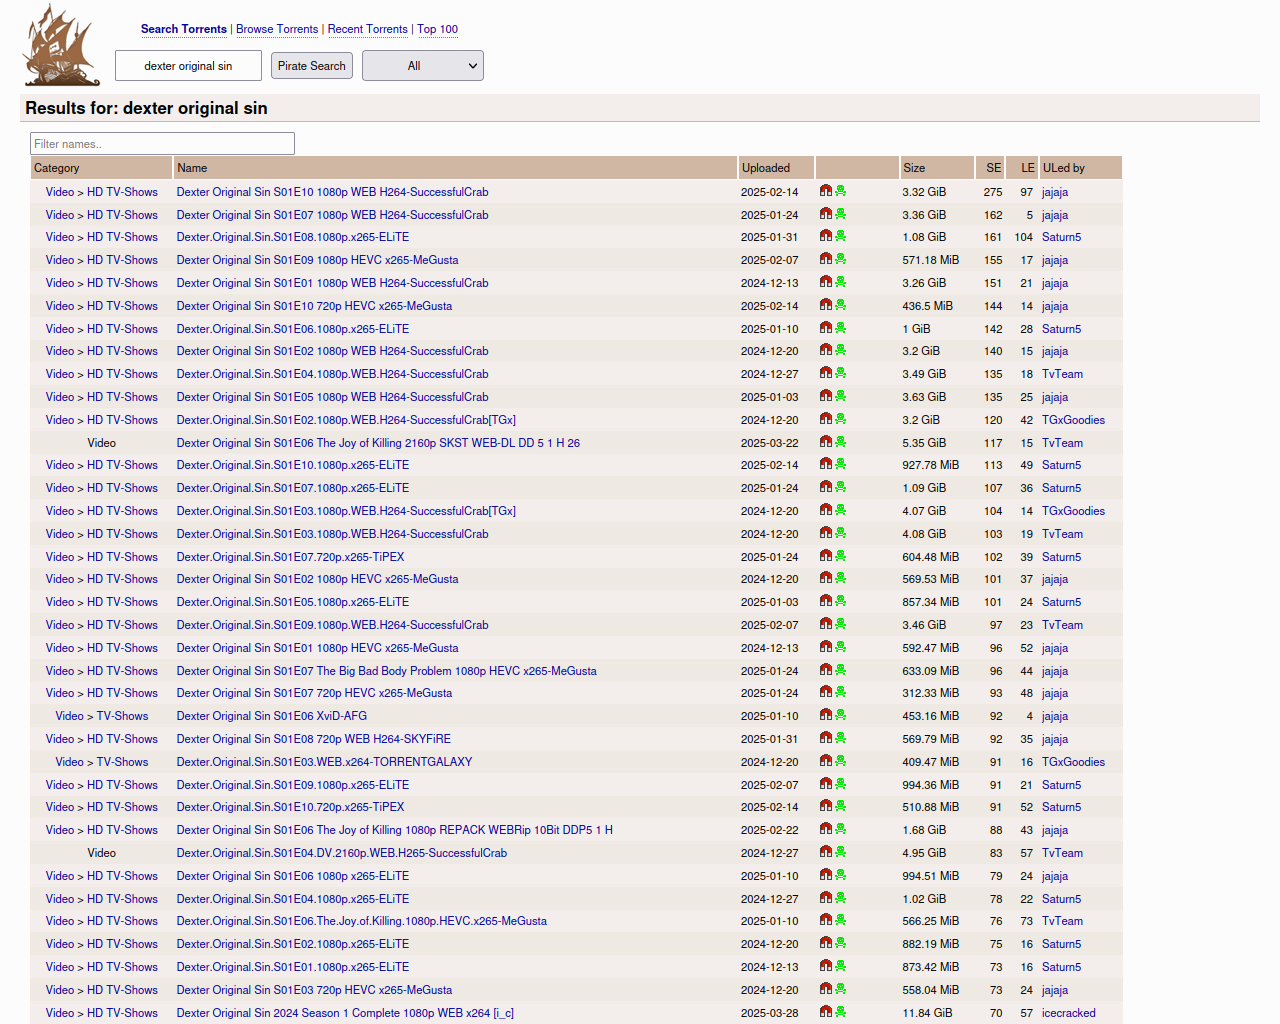Click skull icon for S01E03.WEB.x264-TORRENTGALAXY
This screenshot has height=1024, width=1280.
click(x=840, y=761)
